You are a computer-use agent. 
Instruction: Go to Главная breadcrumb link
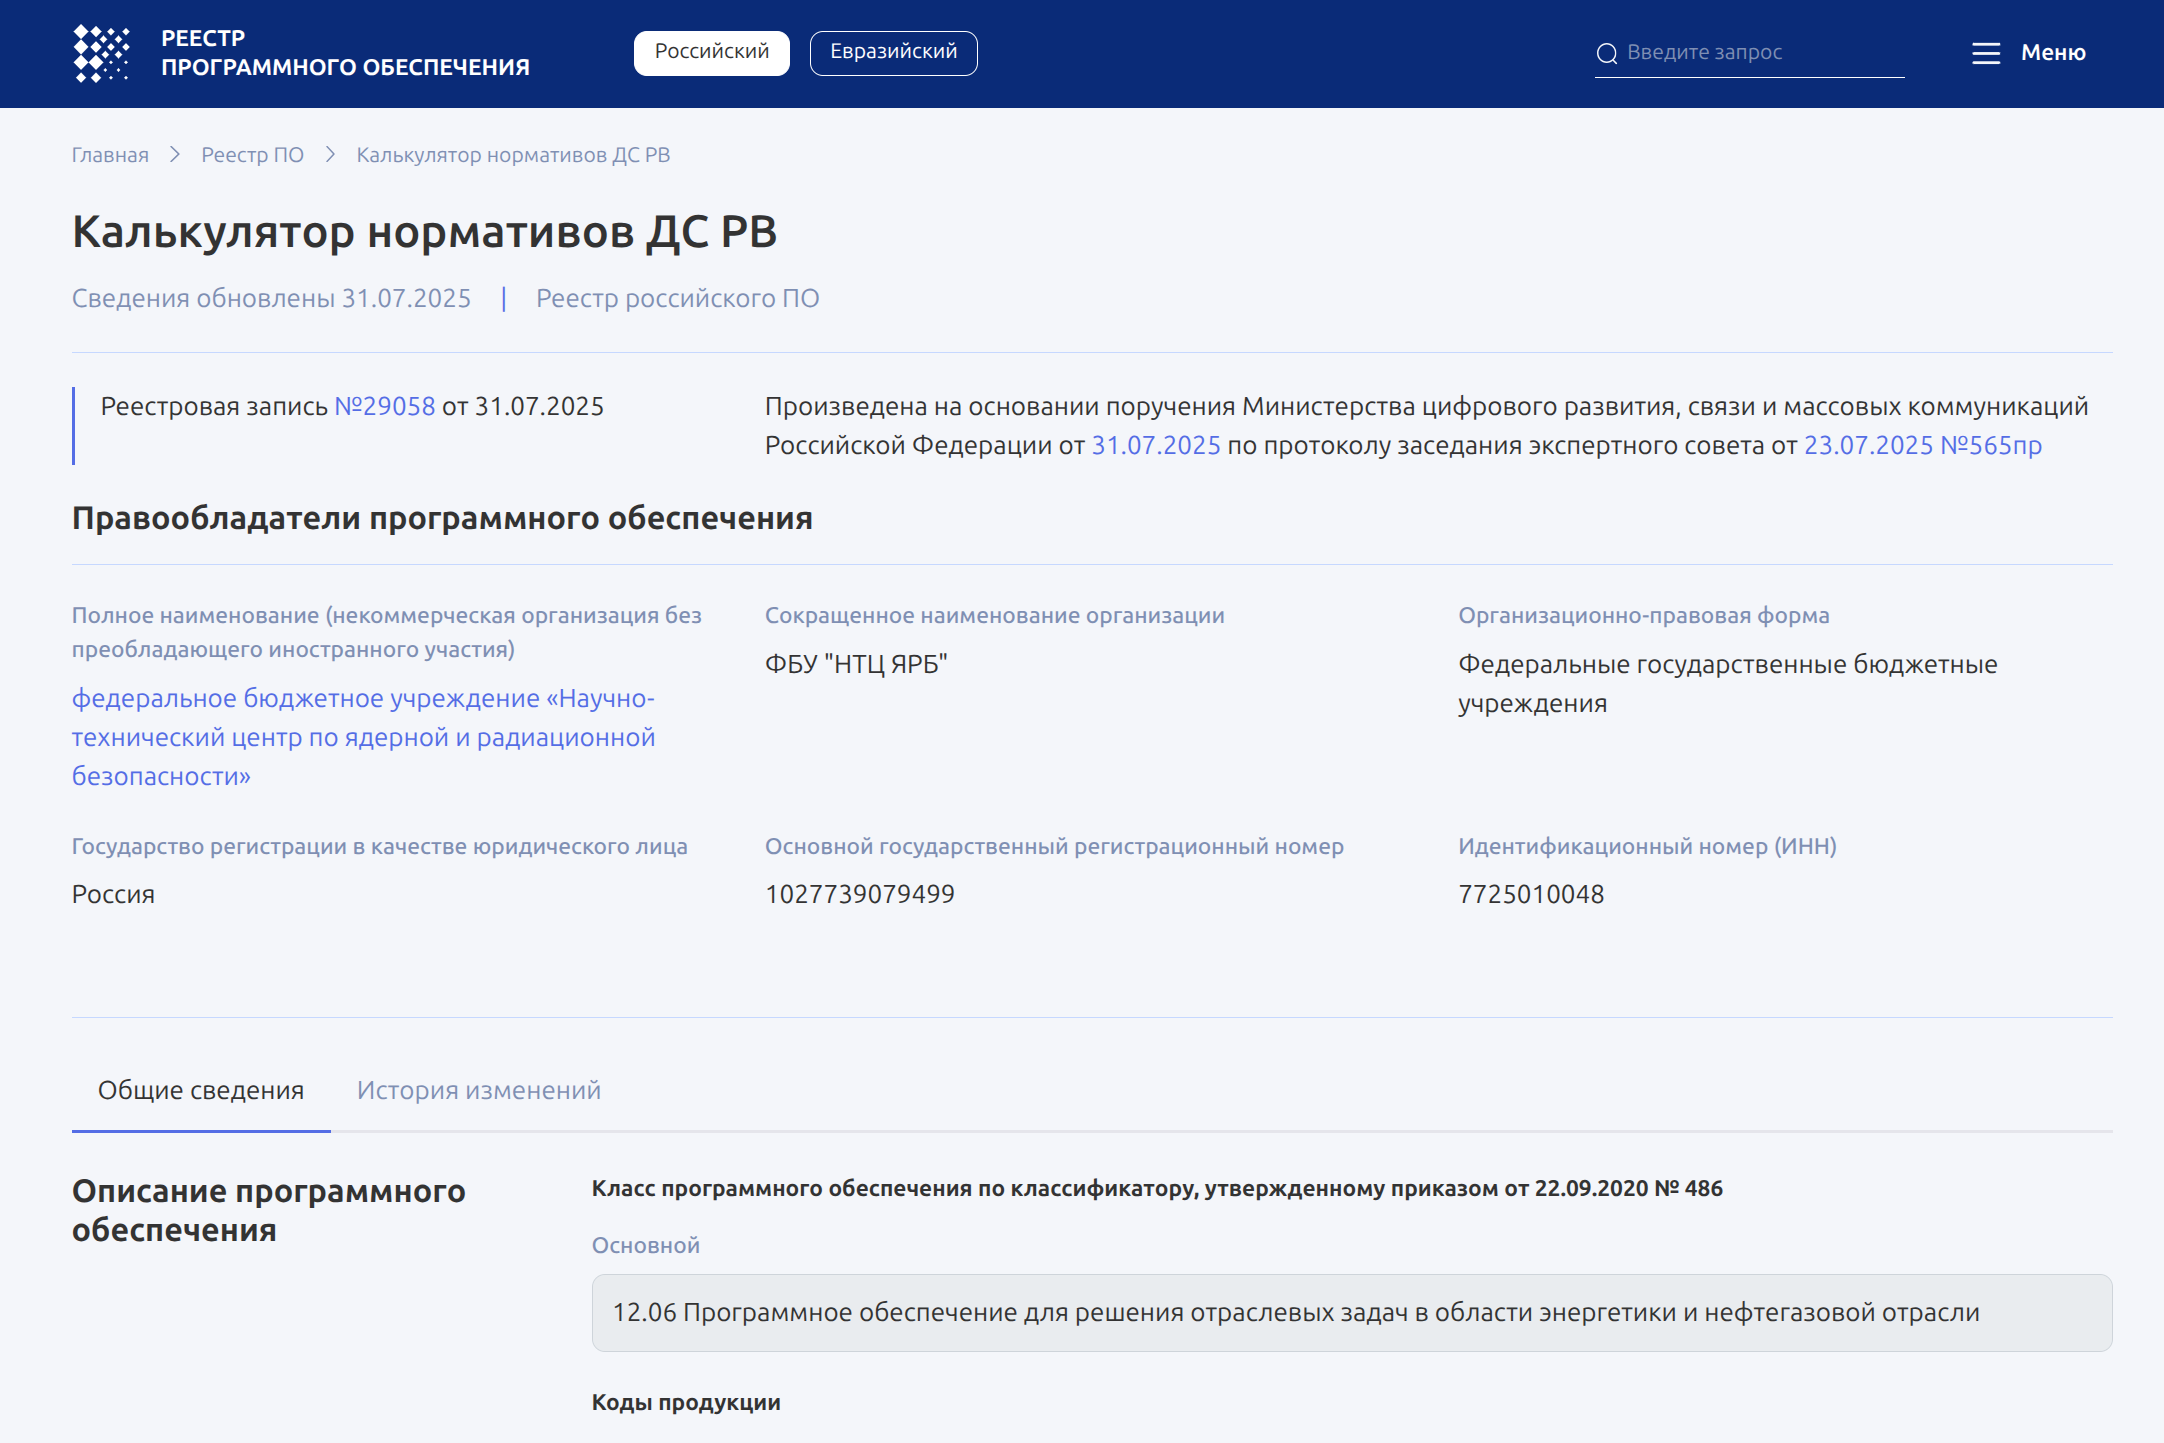[110, 155]
